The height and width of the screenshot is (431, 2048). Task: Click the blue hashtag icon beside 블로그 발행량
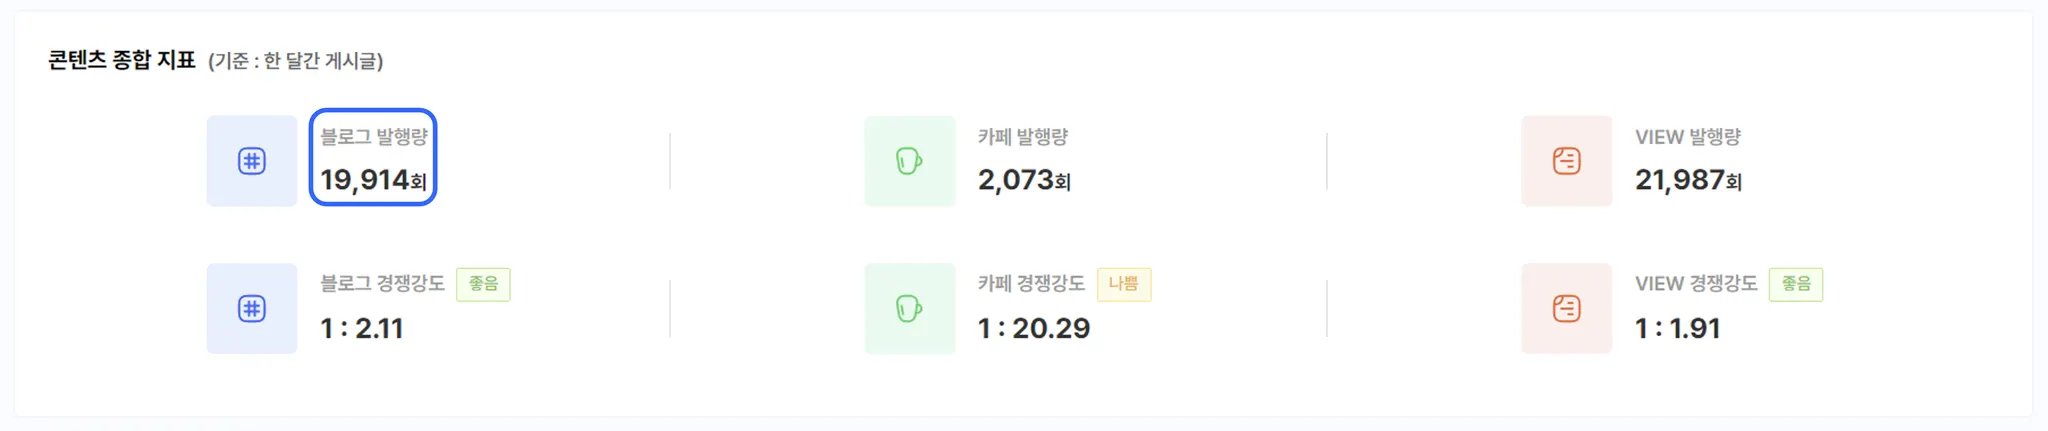click(252, 161)
